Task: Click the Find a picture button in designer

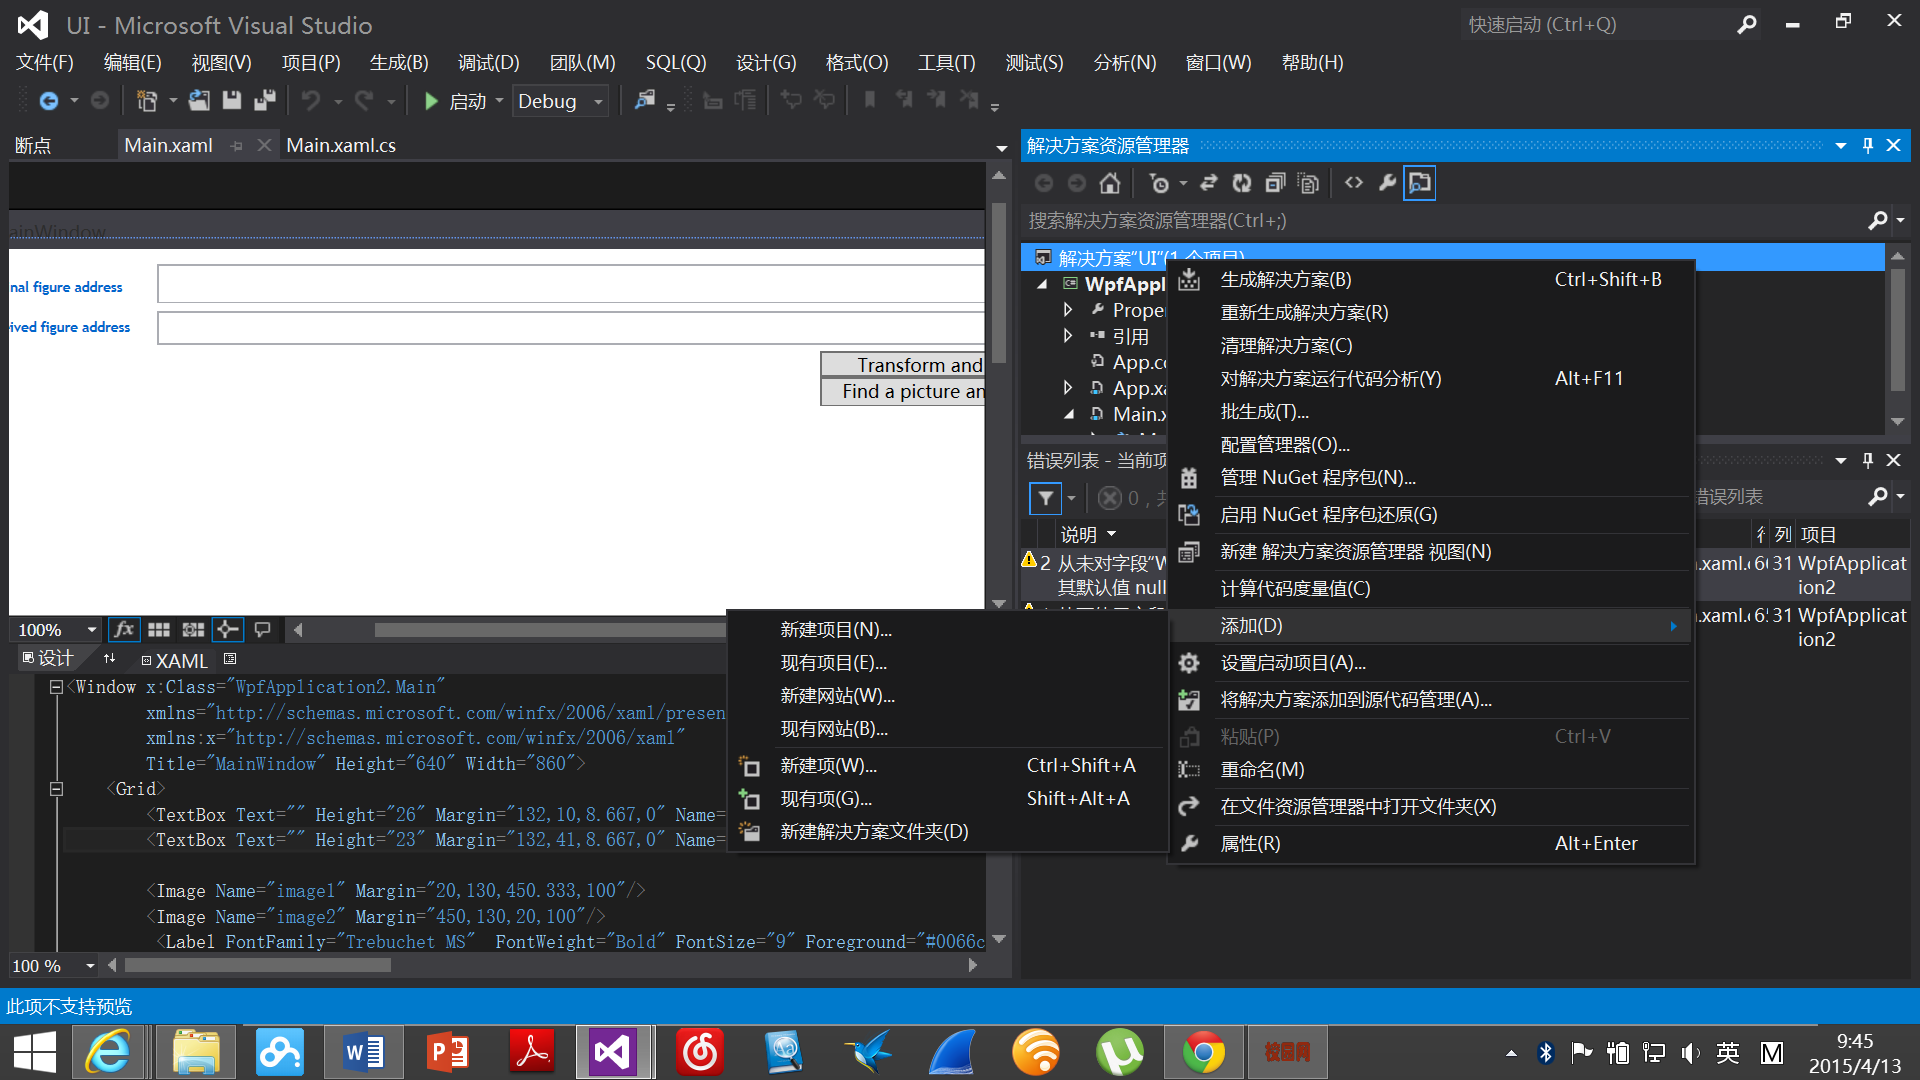Action: (902, 391)
